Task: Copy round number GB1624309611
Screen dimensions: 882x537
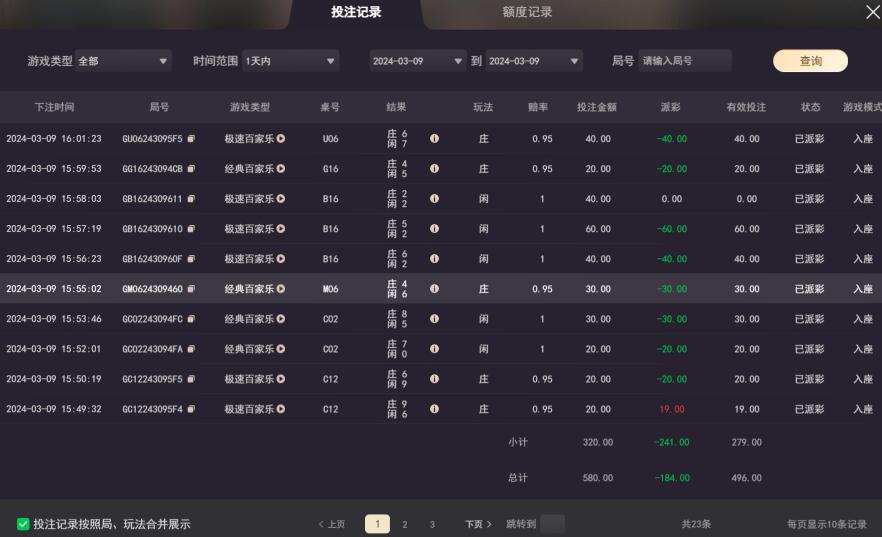Action: pyautogui.click(x=191, y=198)
